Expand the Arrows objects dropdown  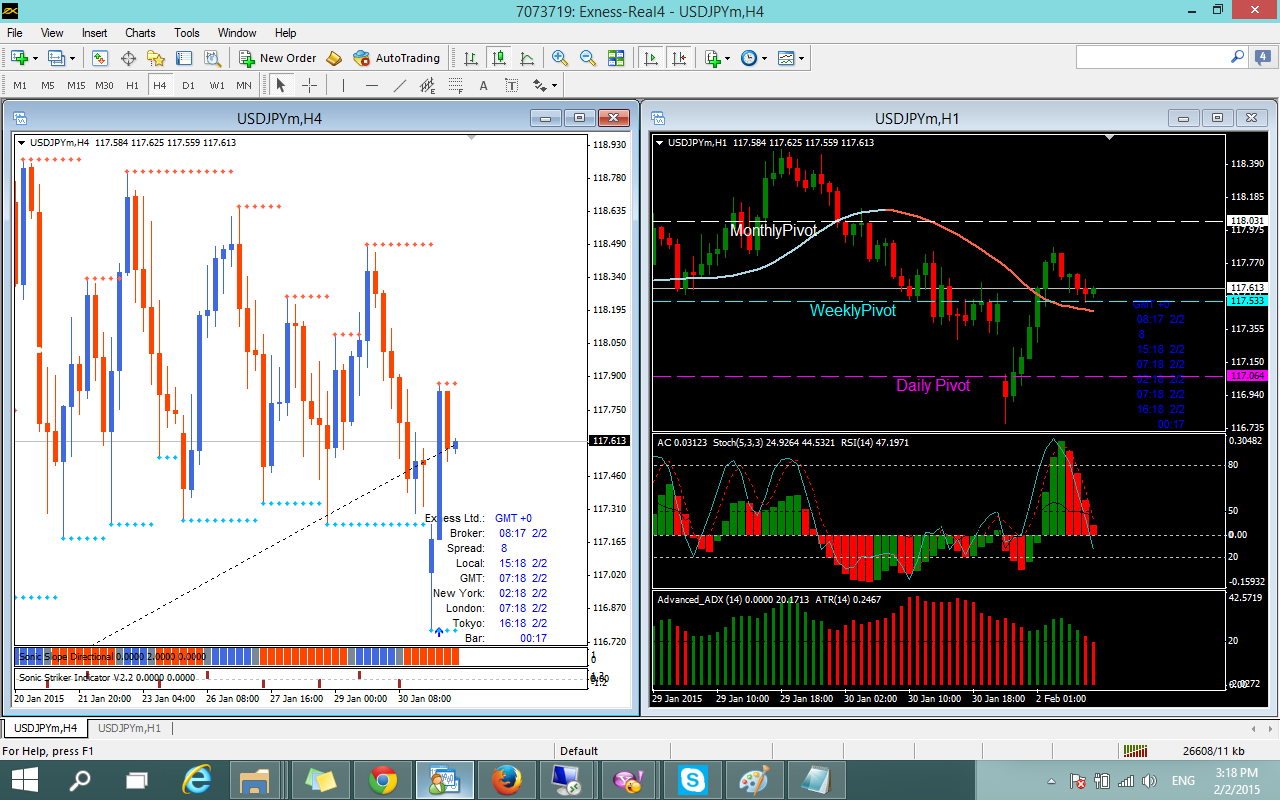554,85
